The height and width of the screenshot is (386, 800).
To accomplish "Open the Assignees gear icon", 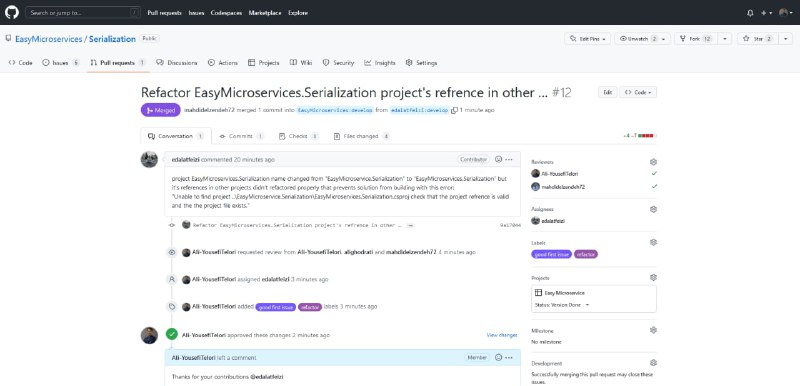I will (x=653, y=209).
